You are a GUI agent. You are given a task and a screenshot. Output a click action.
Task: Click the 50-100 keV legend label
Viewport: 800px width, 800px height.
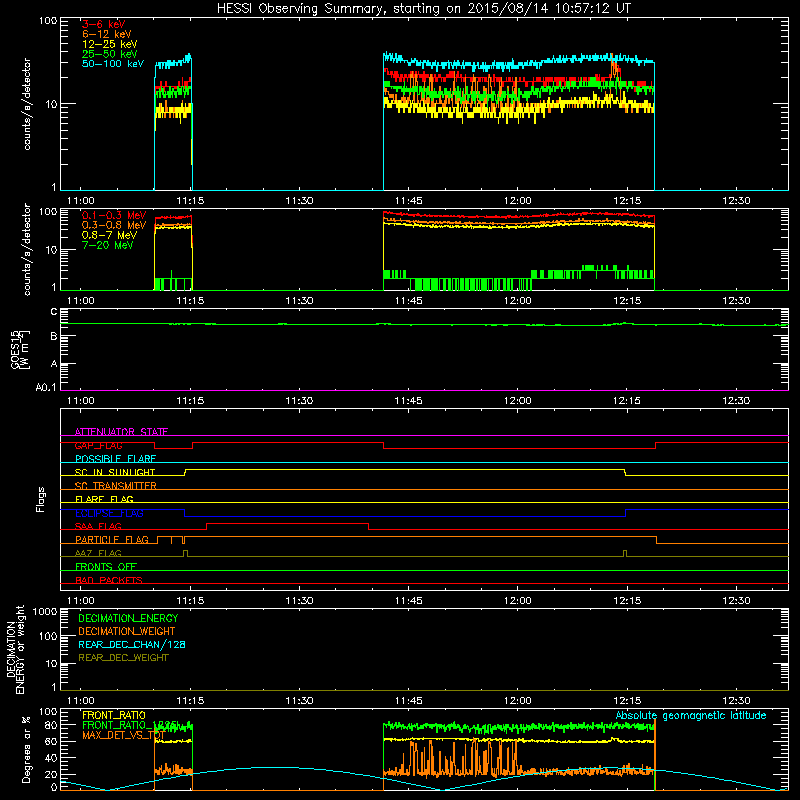coord(113,64)
